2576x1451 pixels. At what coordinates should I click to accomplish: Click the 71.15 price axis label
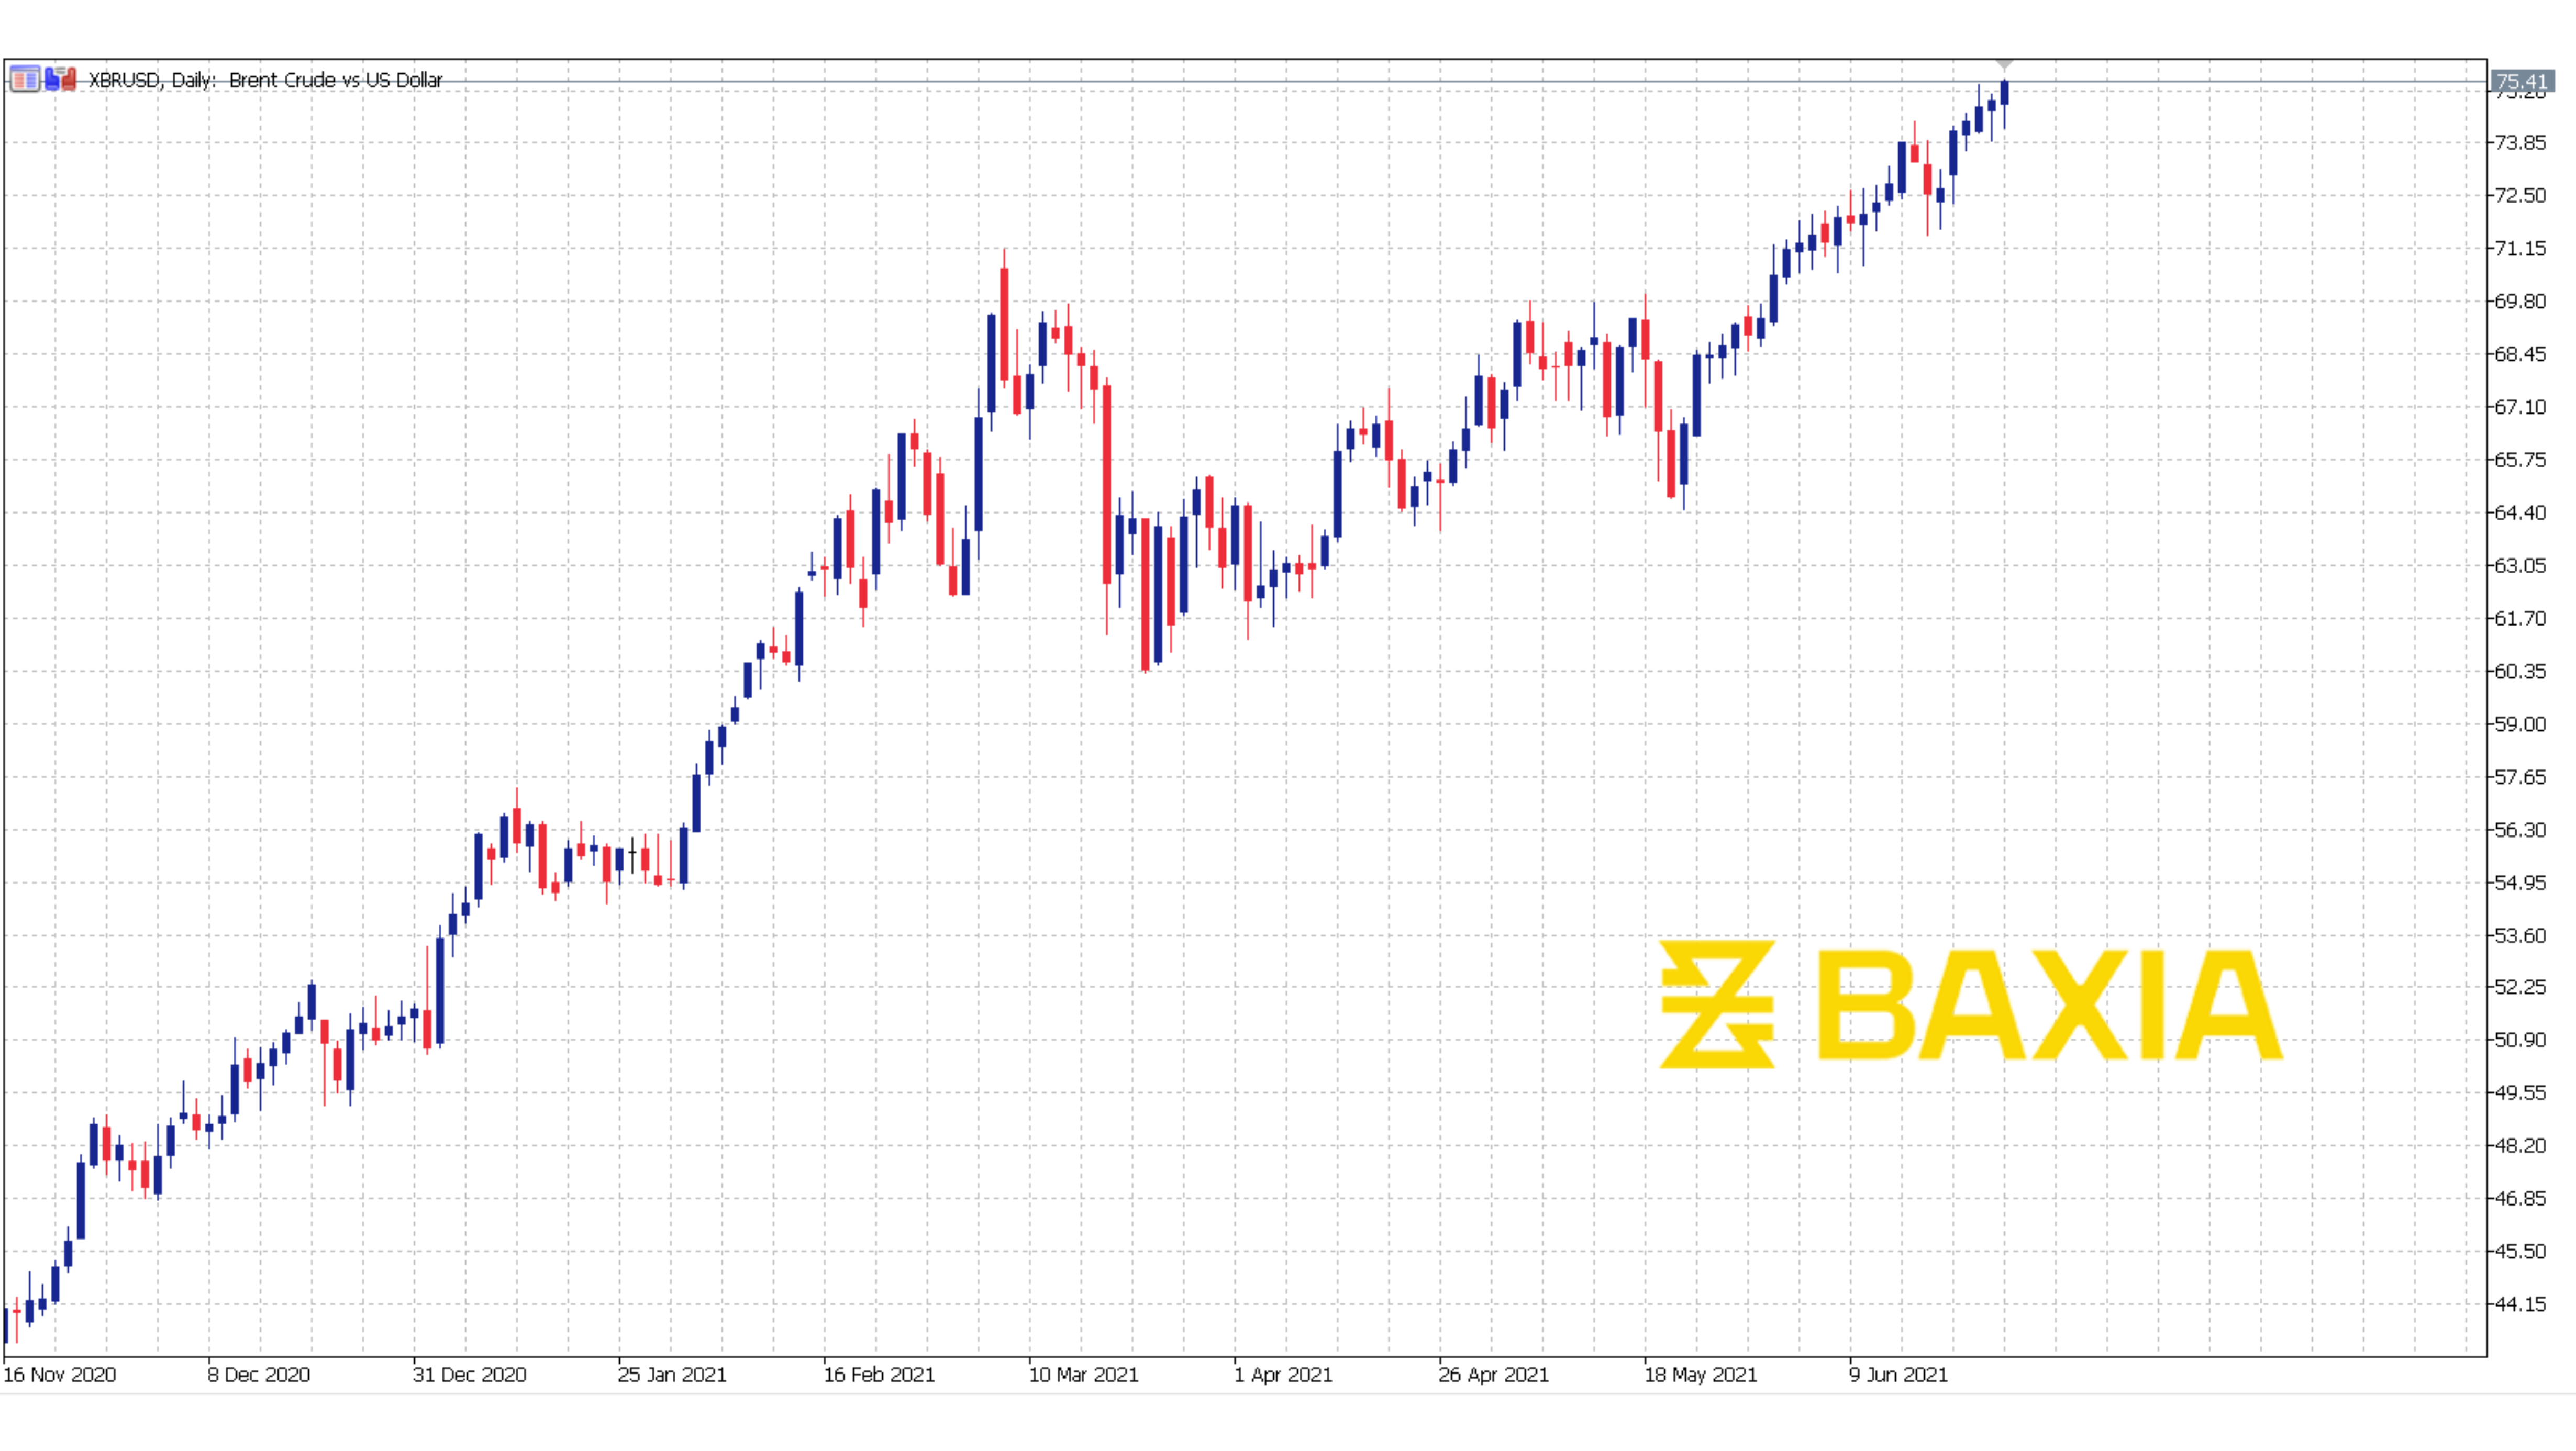click(2520, 248)
